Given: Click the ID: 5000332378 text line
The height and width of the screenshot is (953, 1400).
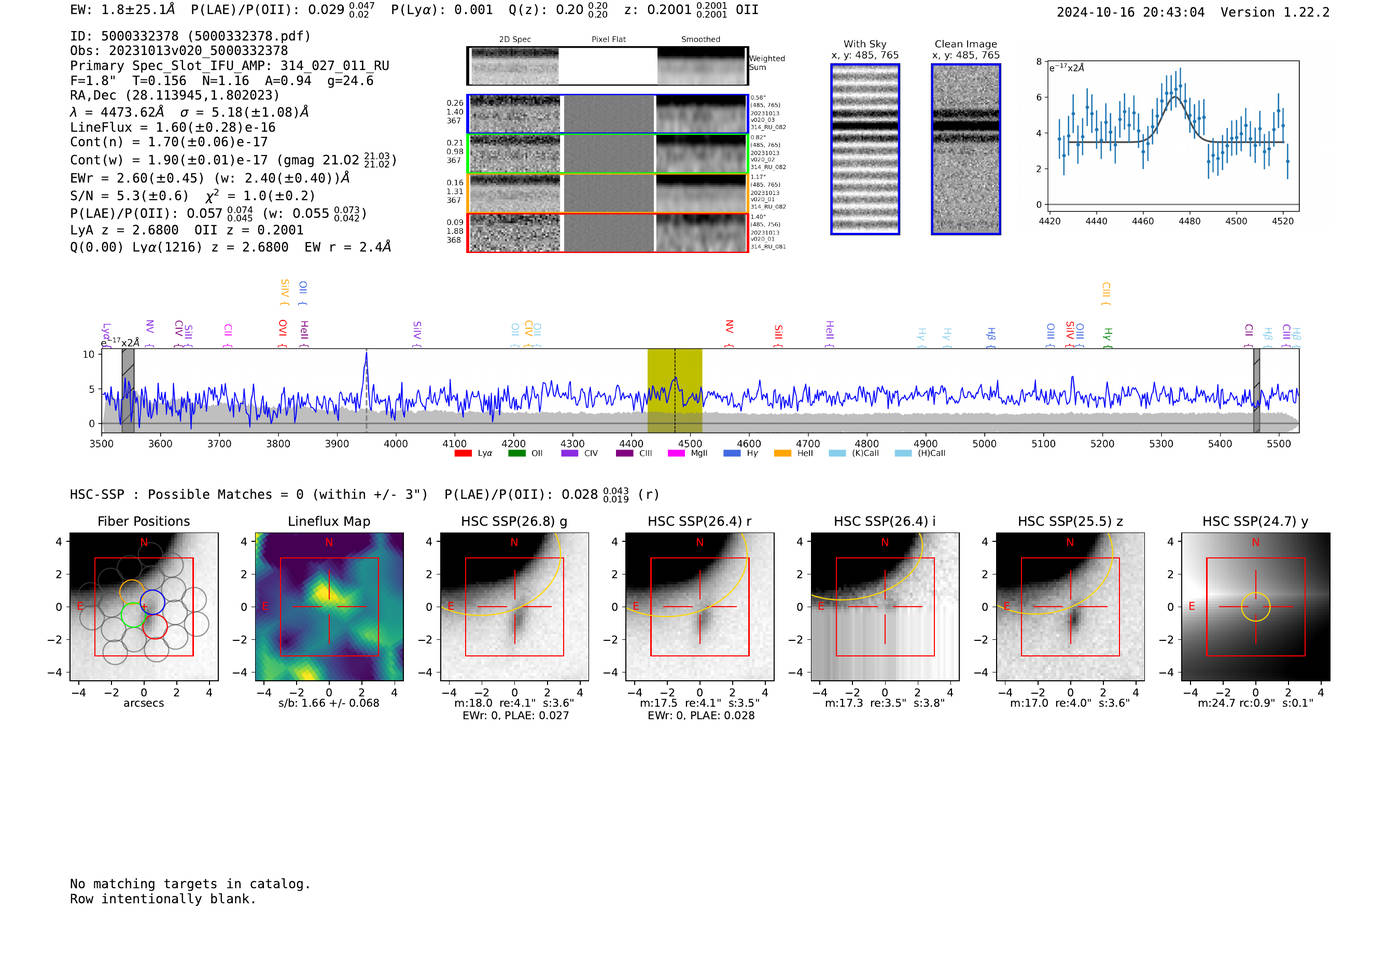Looking at the screenshot, I should (x=190, y=36).
